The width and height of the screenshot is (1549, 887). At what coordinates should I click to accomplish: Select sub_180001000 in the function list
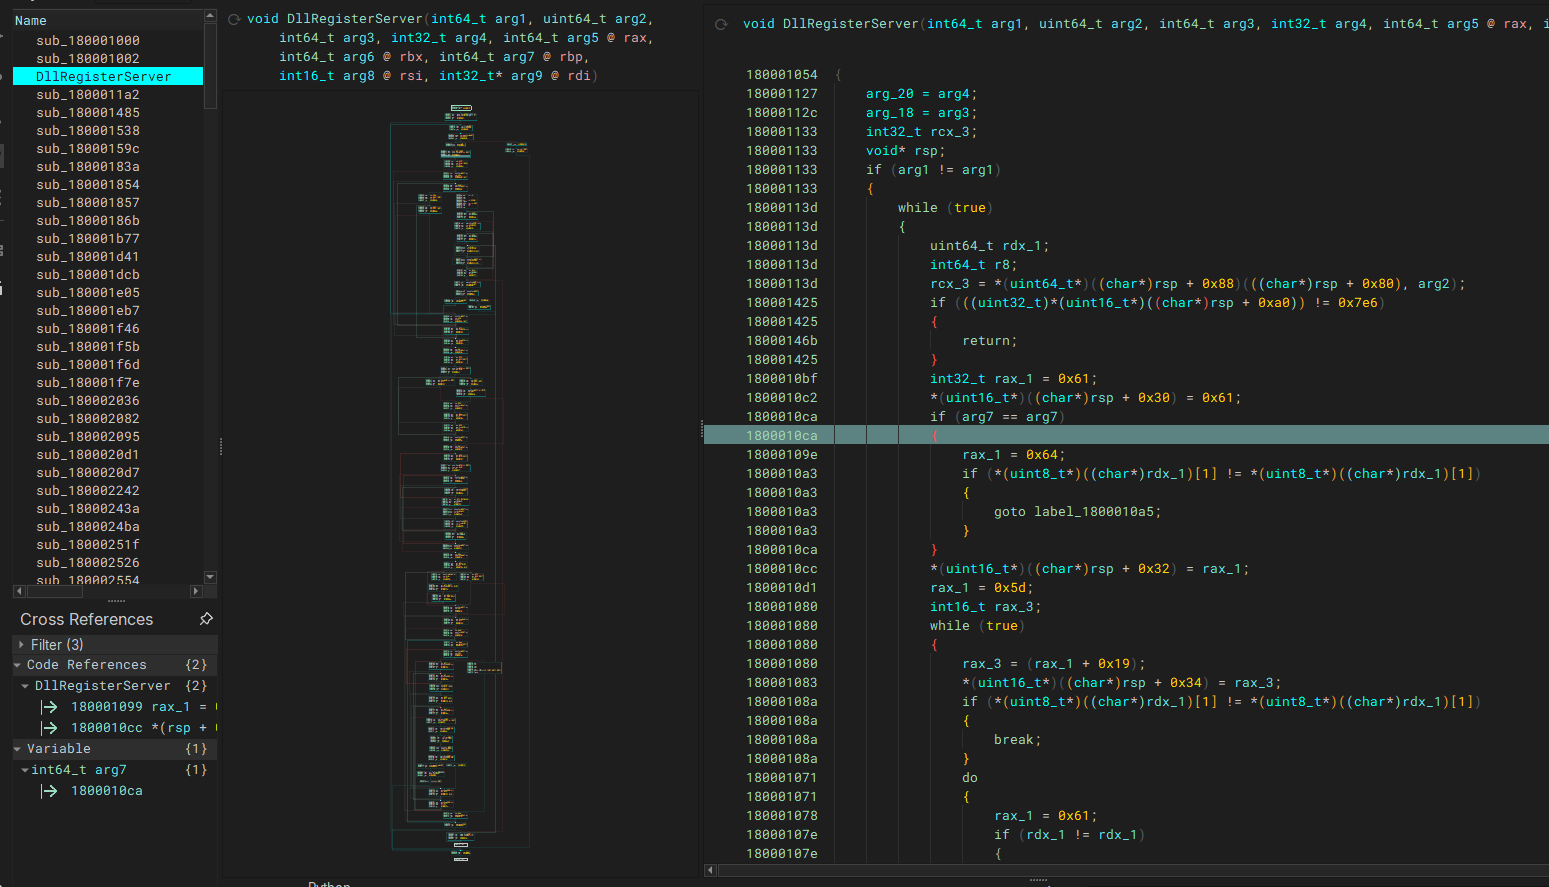click(x=108, y=40)
